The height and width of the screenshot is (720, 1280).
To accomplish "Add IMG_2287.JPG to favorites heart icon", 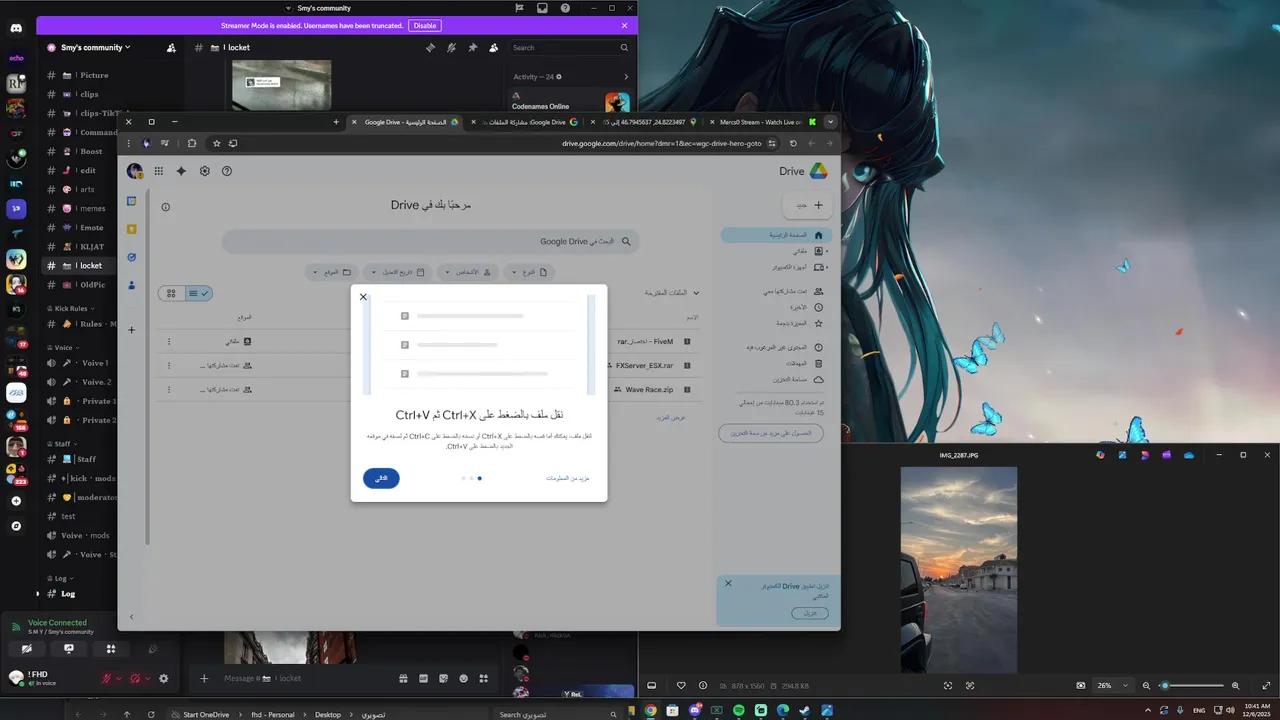I will click(681, 685).
